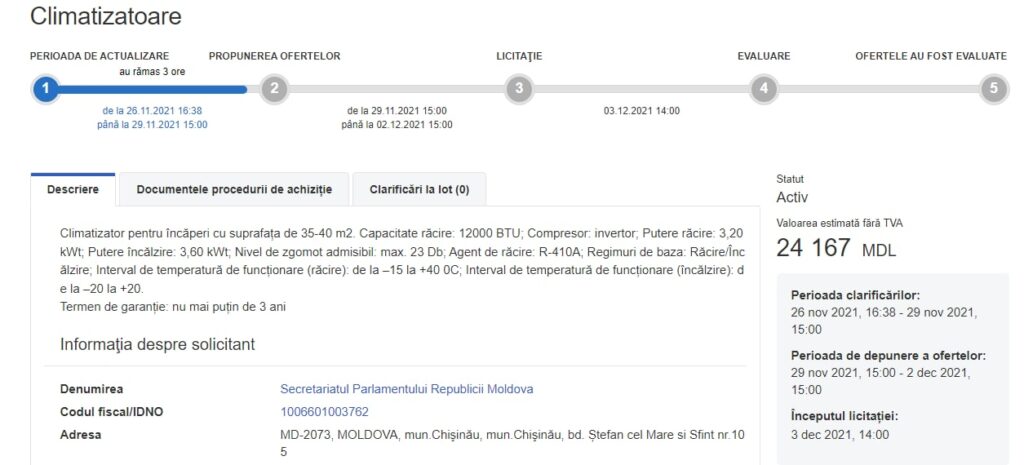Click the Perioada de actualizare stage label
Image resolution: width=1024 pixels, height=465 pixels.
click(x=99, y=56)
